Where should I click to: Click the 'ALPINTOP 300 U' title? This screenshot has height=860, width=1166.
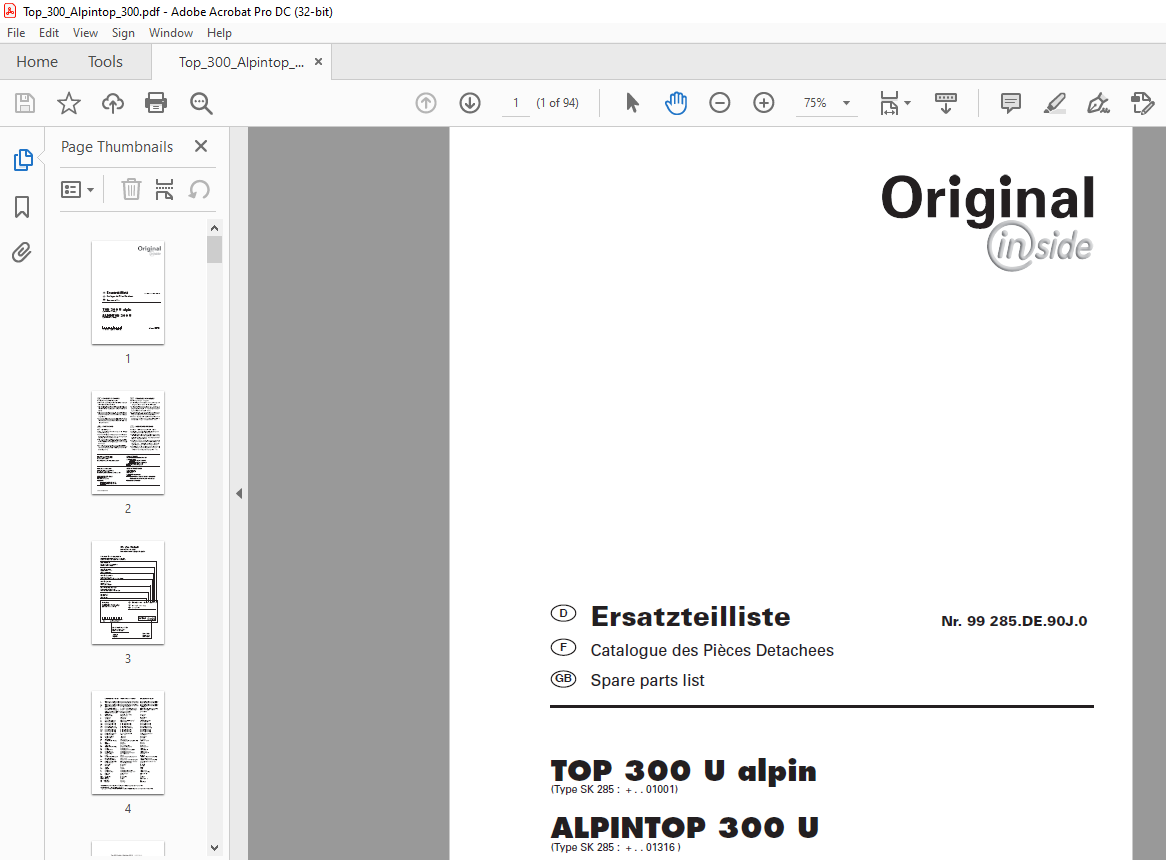click(685, 827)
